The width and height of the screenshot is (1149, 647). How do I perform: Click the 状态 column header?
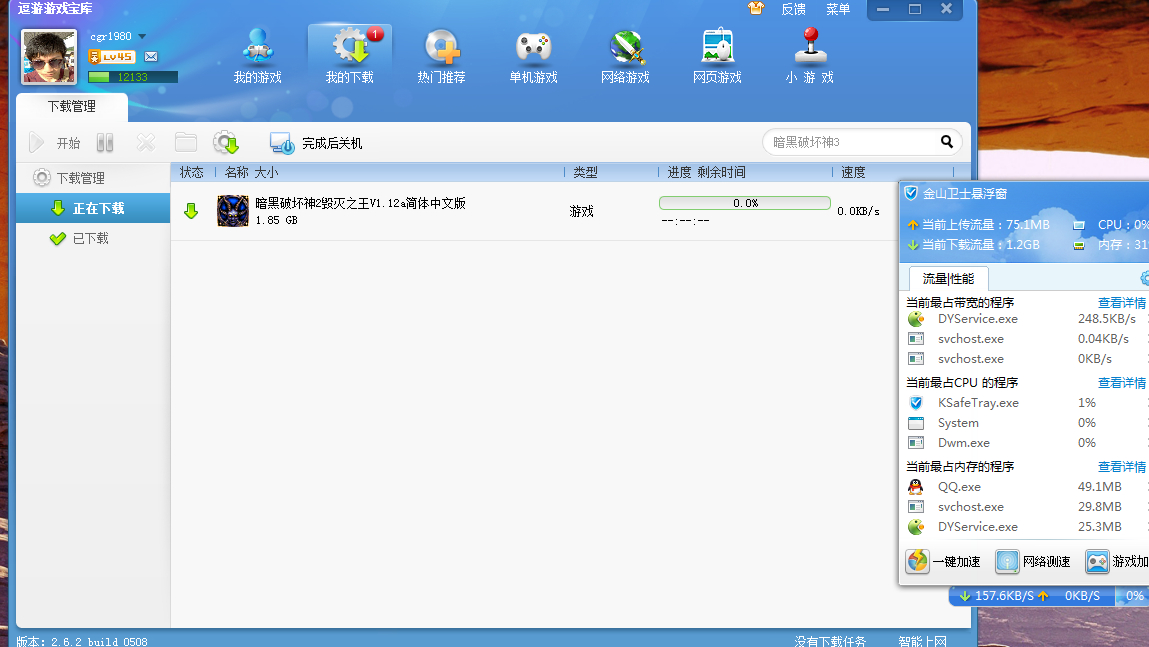[192, 172]
